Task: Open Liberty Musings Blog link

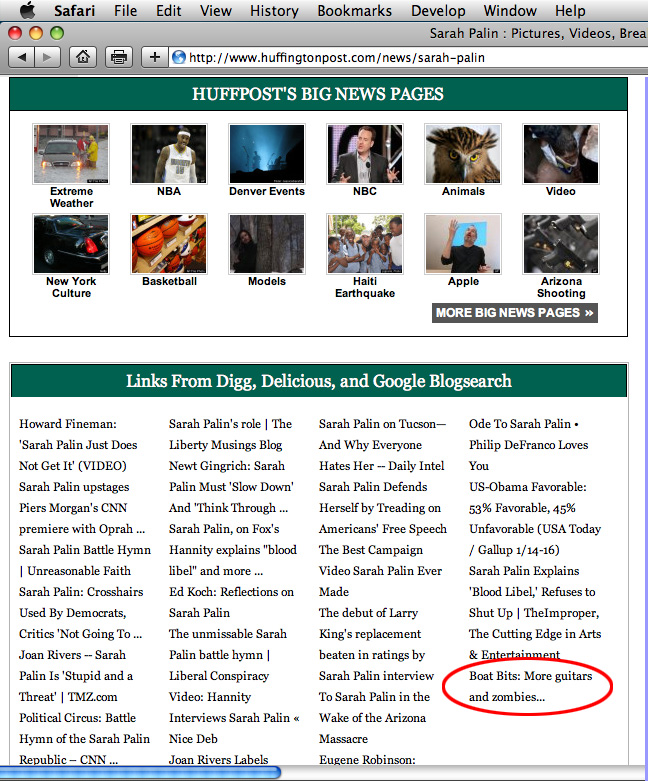Action: tap(230, 434)
